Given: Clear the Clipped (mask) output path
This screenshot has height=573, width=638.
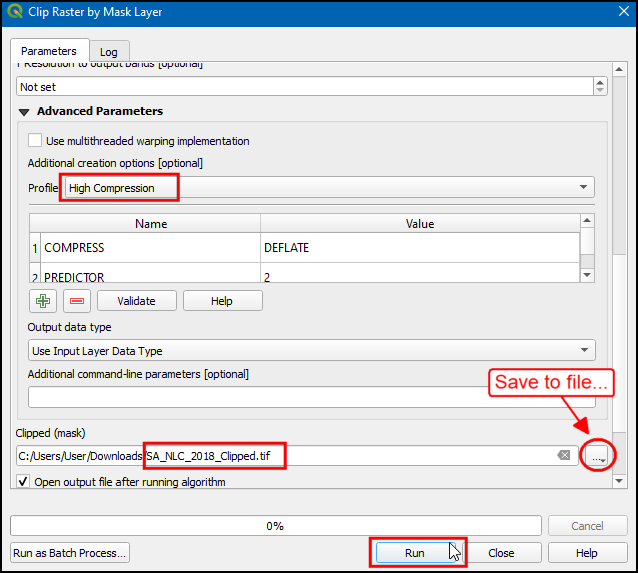Looking at the screenshot, I should (564, 456).
